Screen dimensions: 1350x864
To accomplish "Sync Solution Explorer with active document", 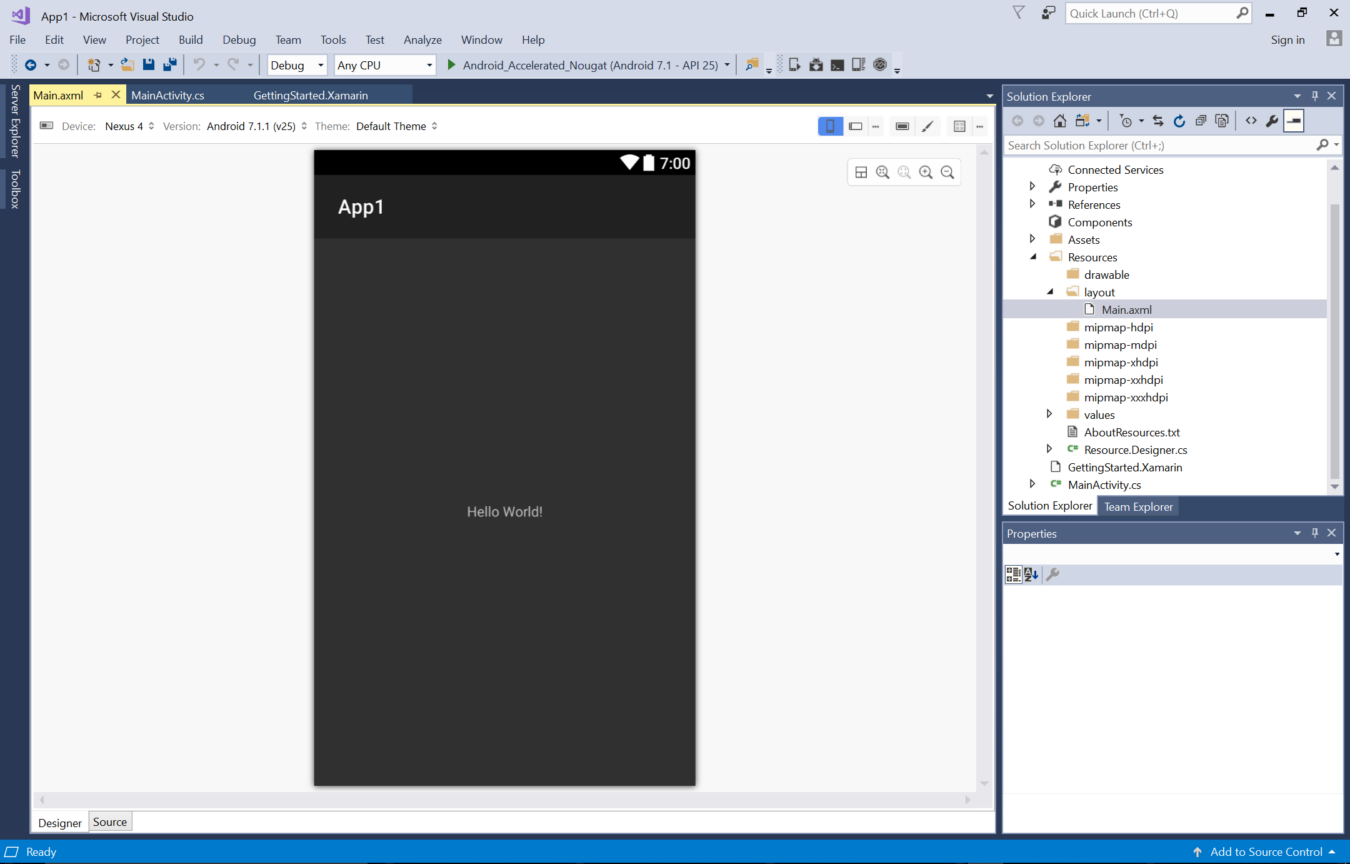I will coord(1159,120).
